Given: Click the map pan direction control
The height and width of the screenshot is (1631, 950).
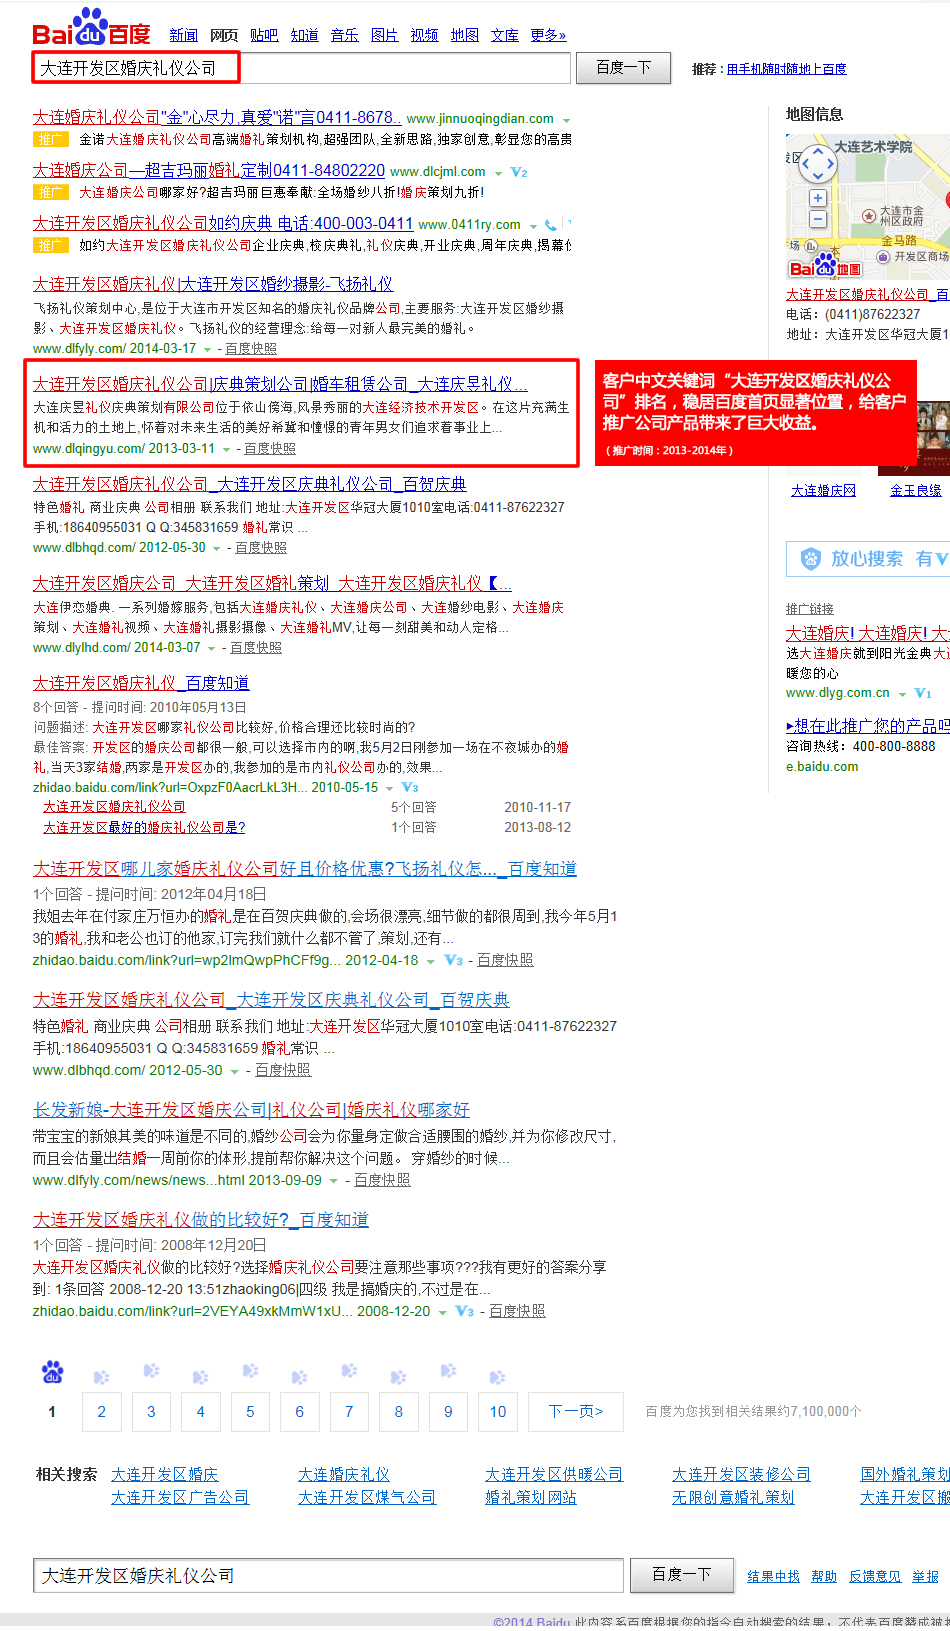Looking at the screenshot, I should [x=817, y=163].
